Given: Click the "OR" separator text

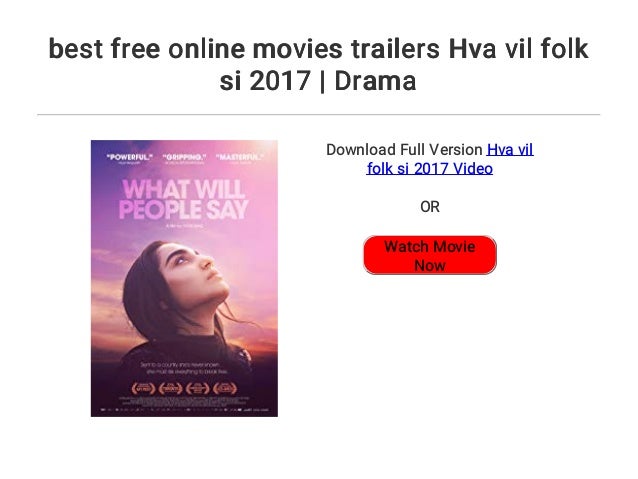Looking at the screenshot, I should pyautogui.click(x=430, y=207).
